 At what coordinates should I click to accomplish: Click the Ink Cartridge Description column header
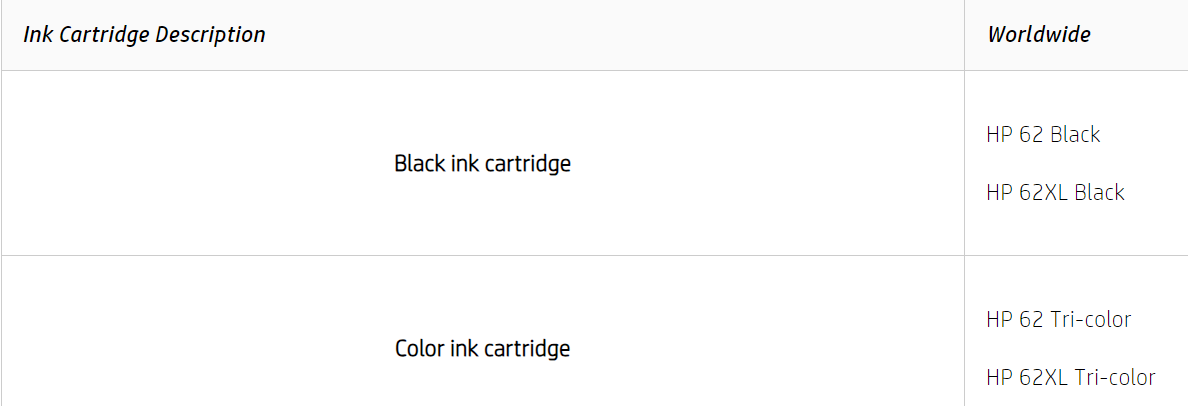tap(144, 35)
